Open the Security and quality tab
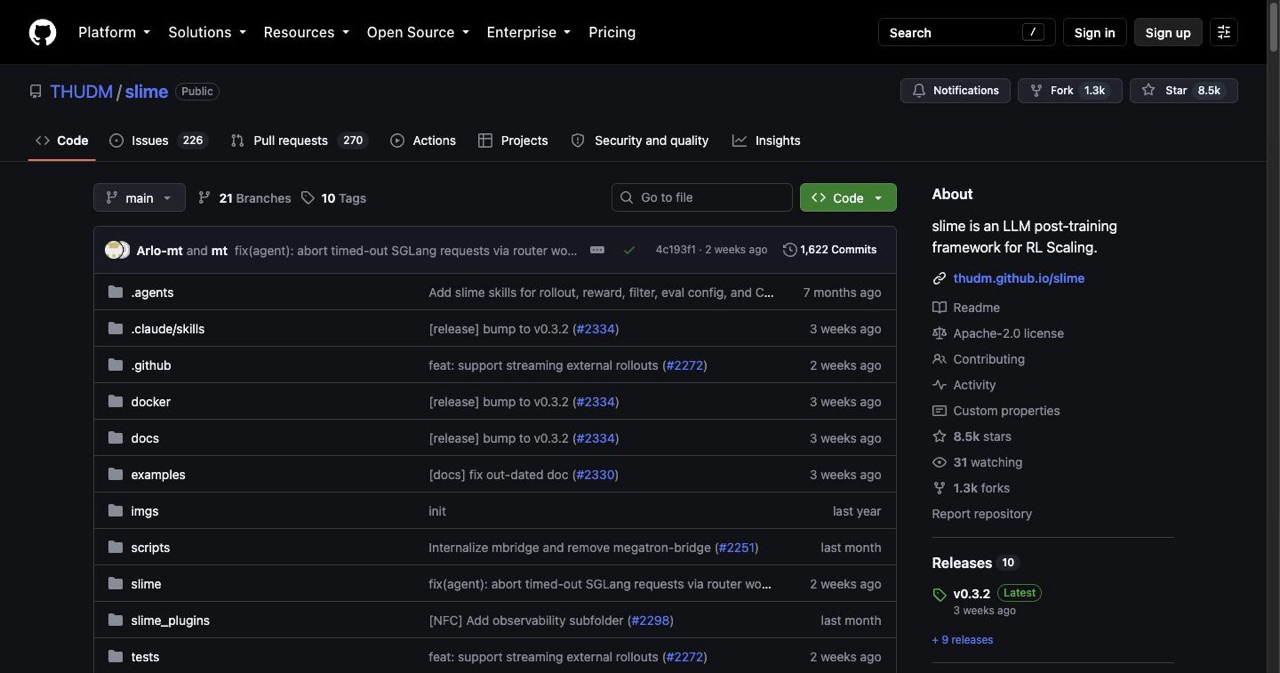The image size is (1280, 673). (x=640, y=141)
